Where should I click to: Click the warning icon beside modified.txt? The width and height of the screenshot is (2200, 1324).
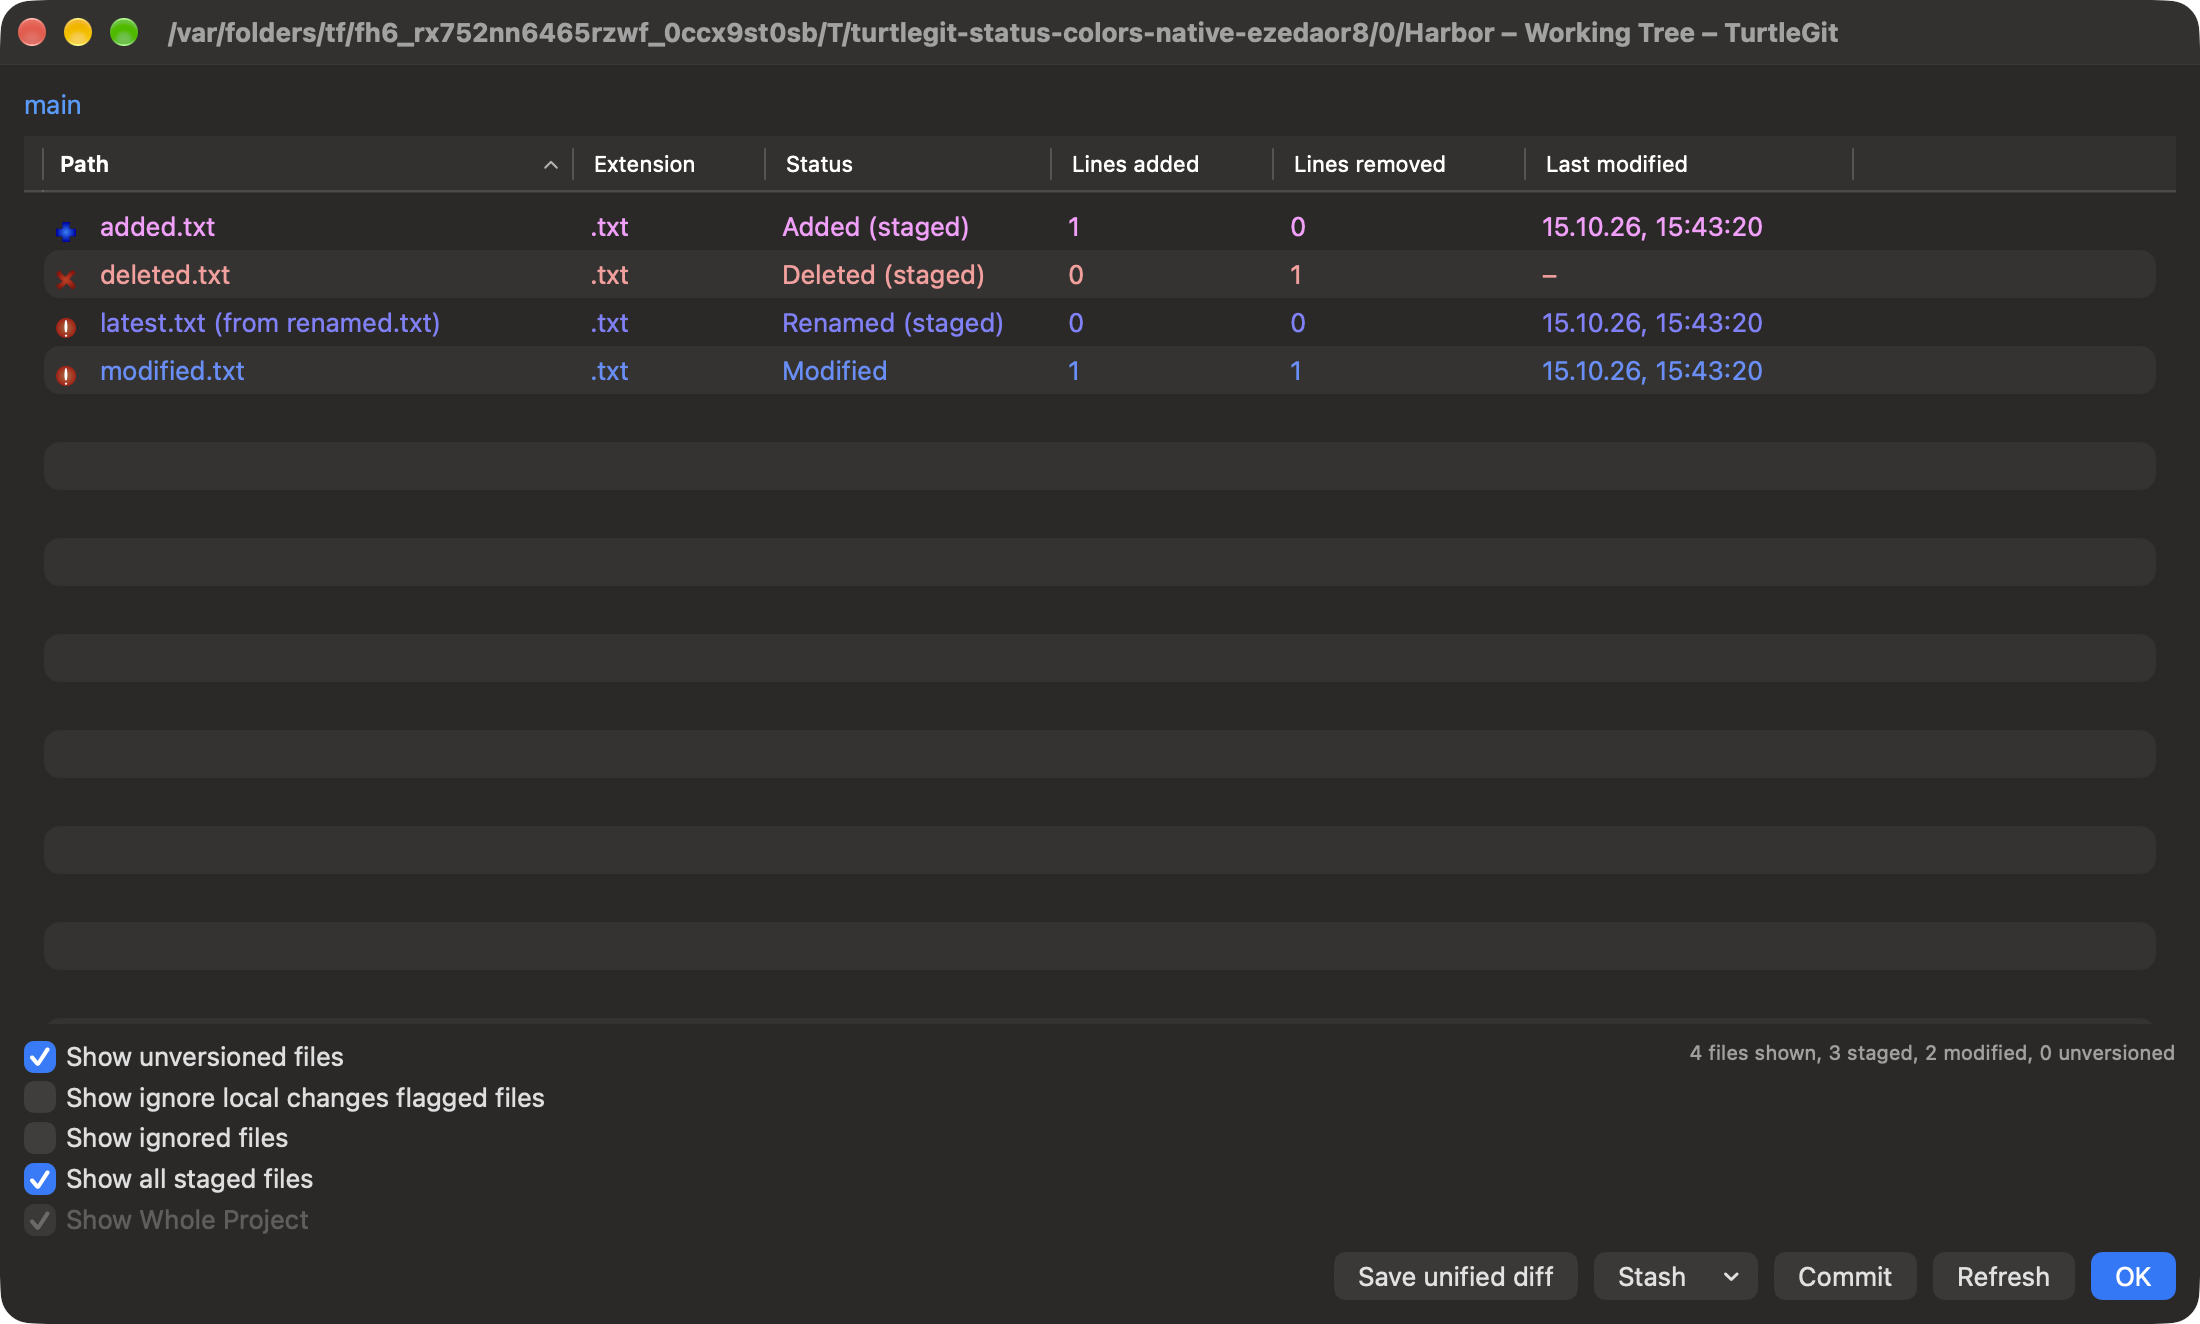click(66, 375)
